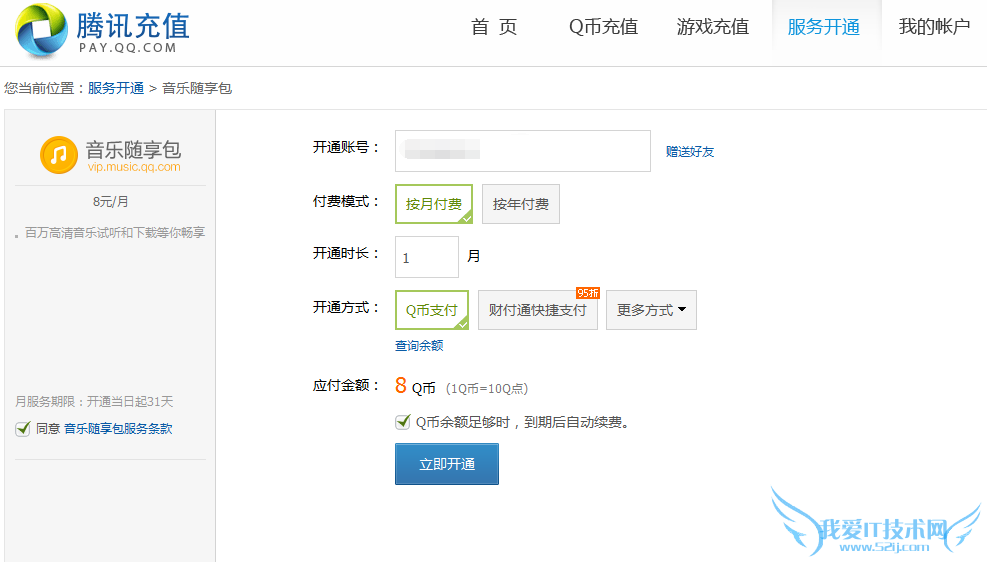The width and height of the screenshot is (987, 562).
Task: Select 按月付费 payment mode
Action: 434,204
